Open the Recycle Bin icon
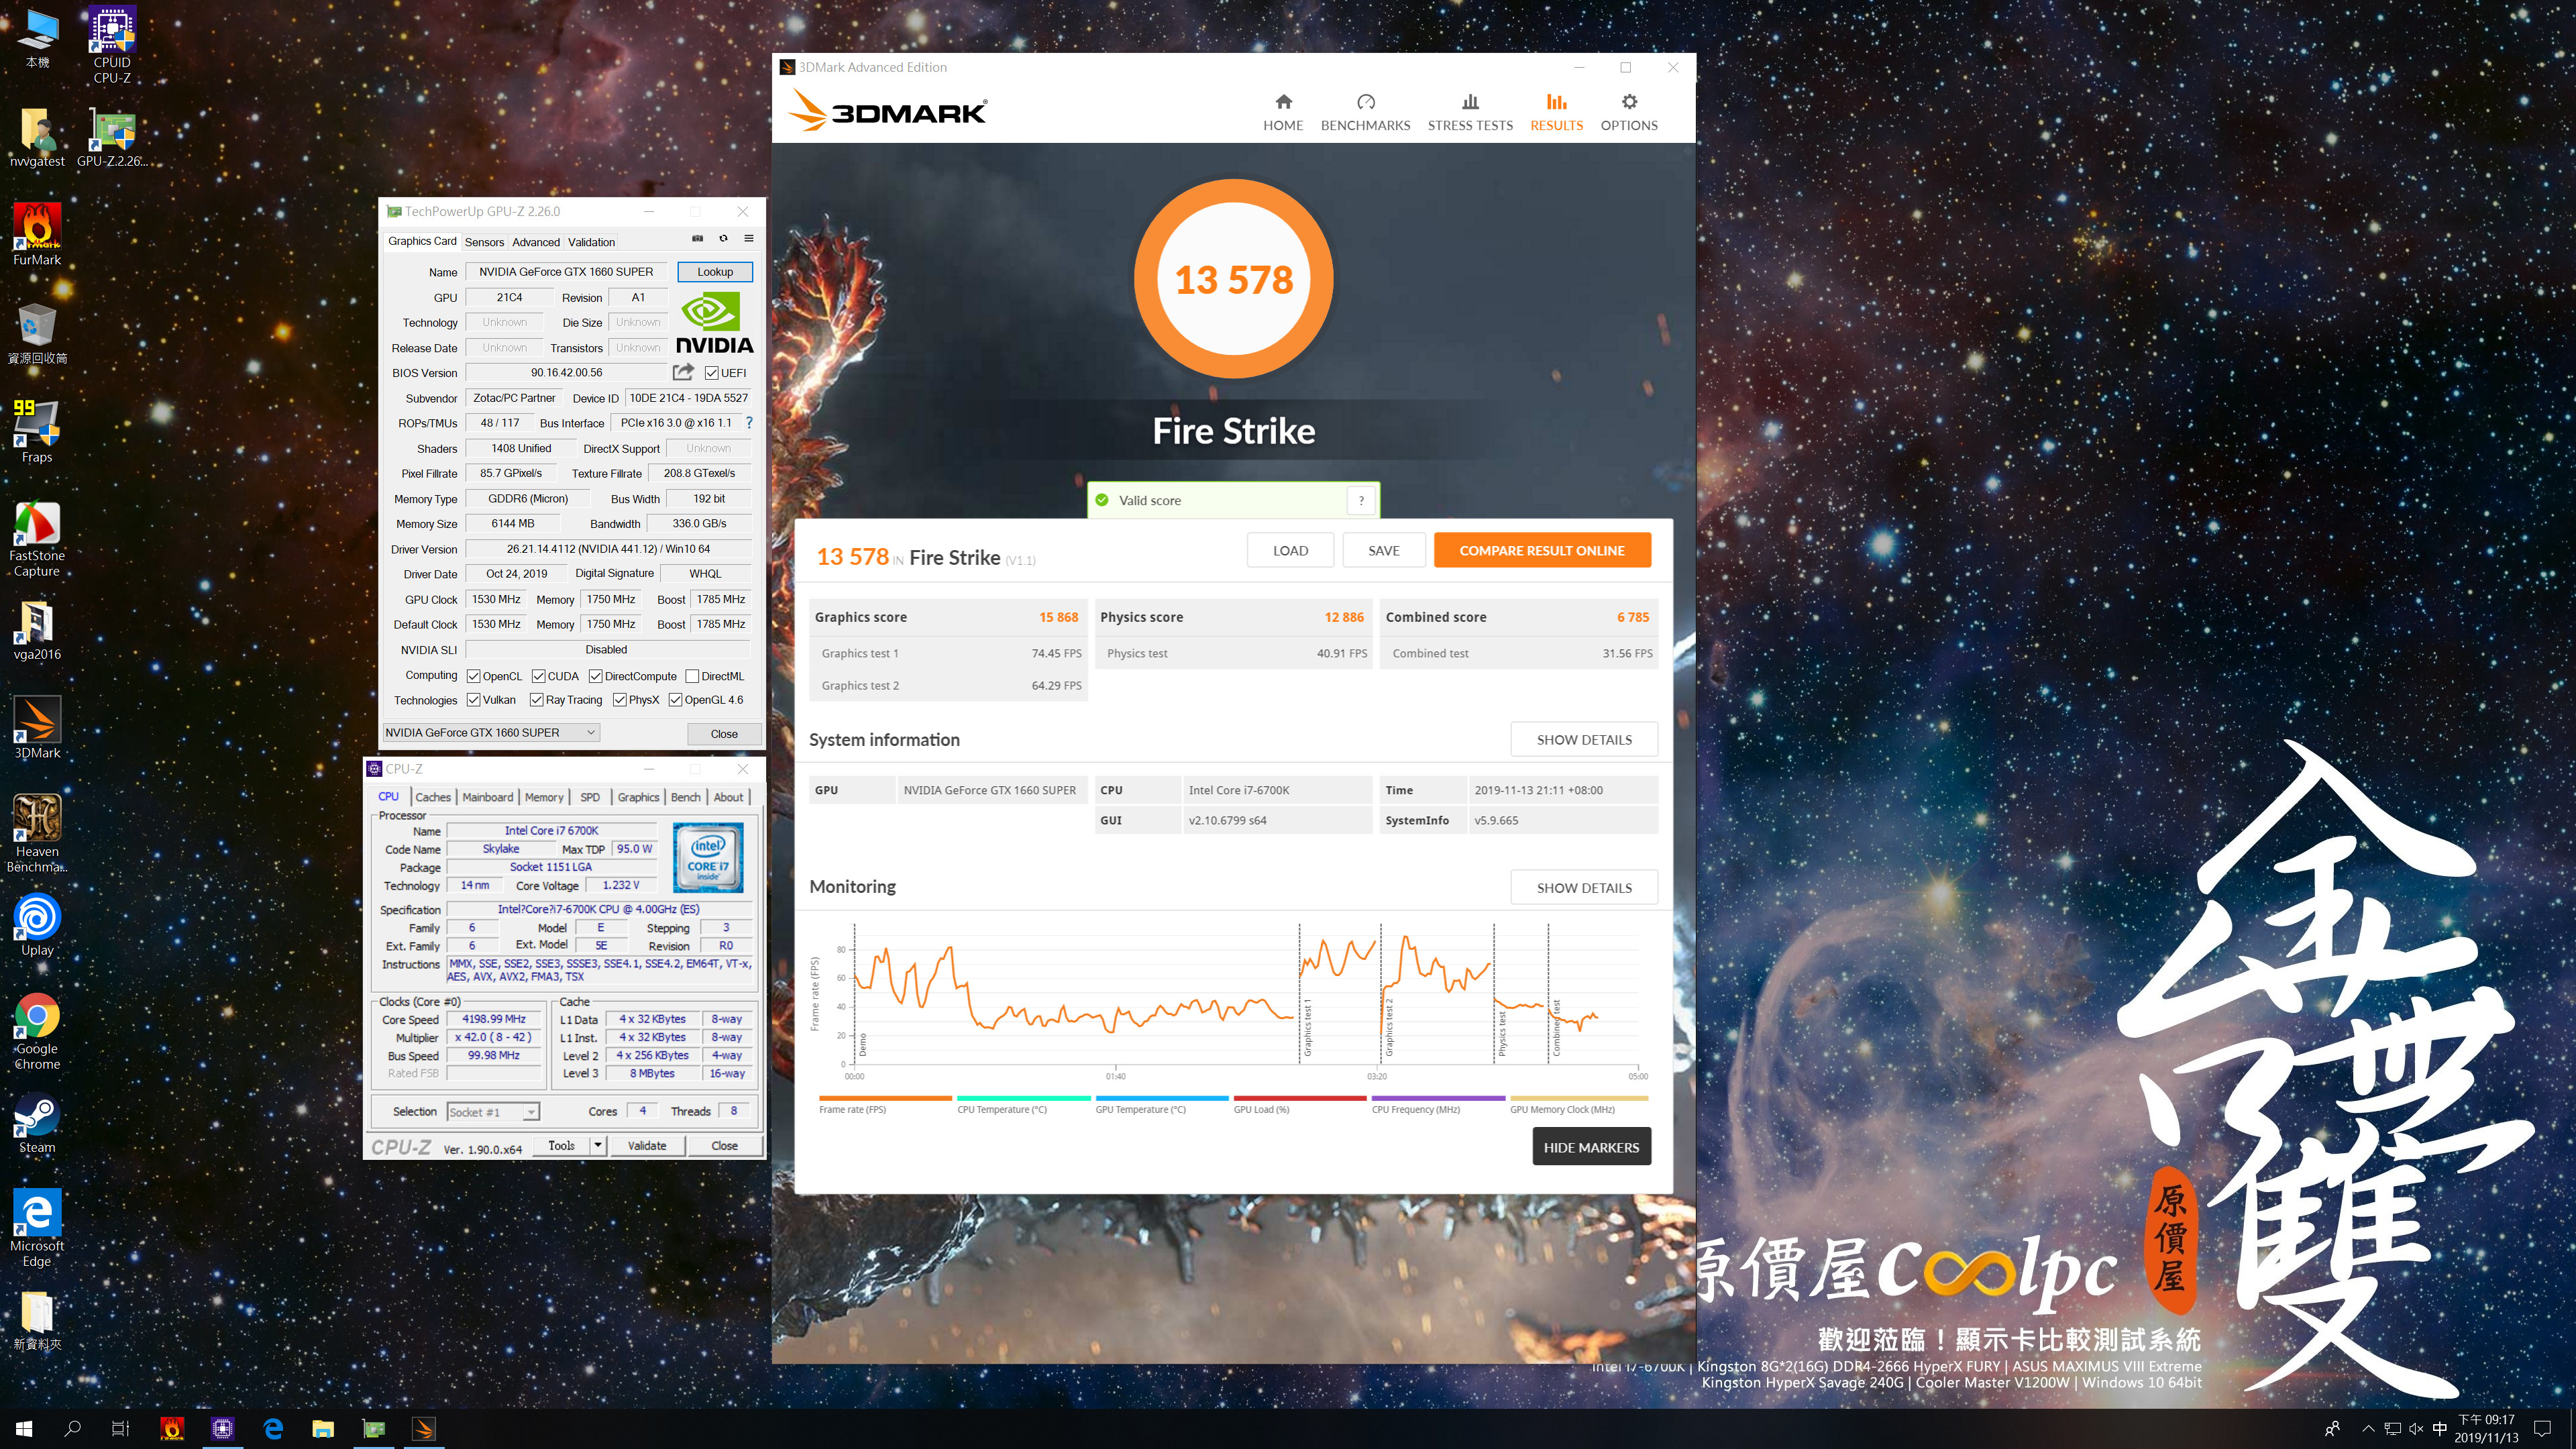Image resolution: width=2576 pixels, height=1449 pixels. pos(37,333)
